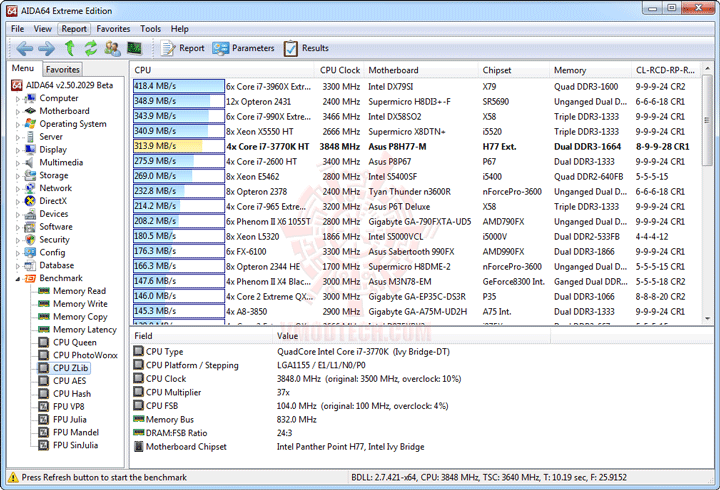Screen dimensions: 720x490
Task: Open the View menu
Action: pos(42,29)
